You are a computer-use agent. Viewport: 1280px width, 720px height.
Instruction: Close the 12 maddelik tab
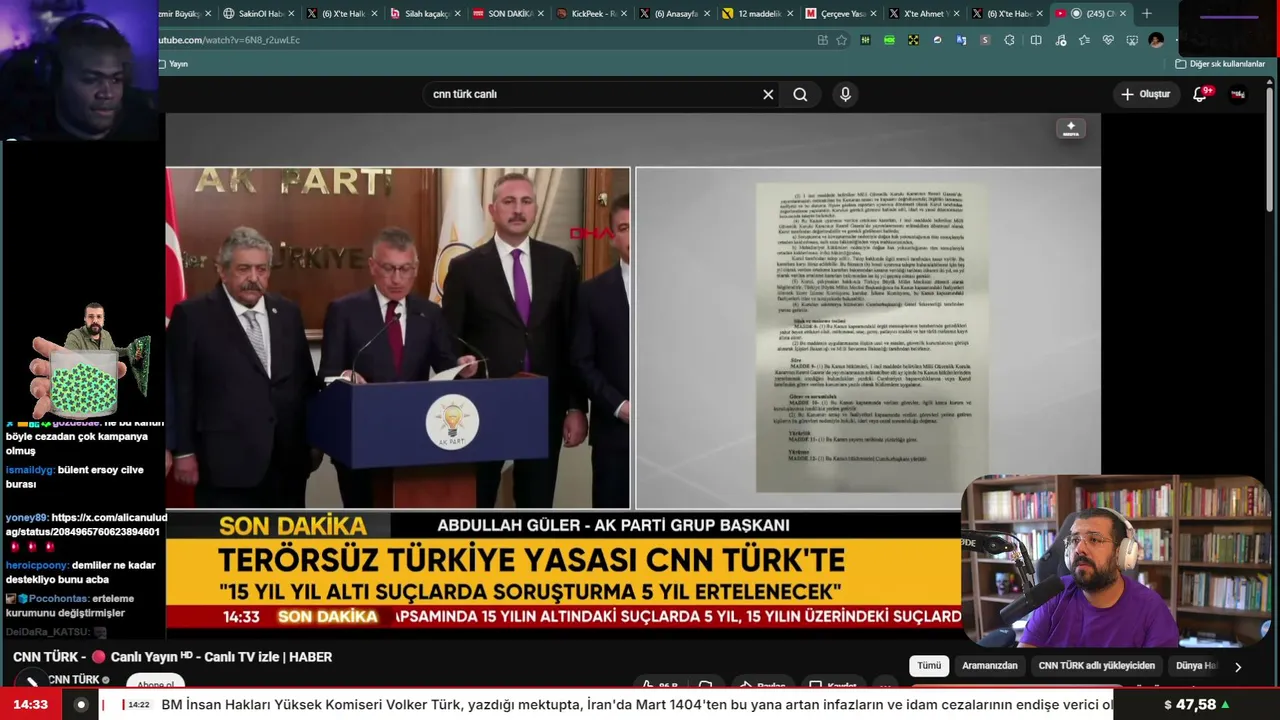click(x=789, y=14)
